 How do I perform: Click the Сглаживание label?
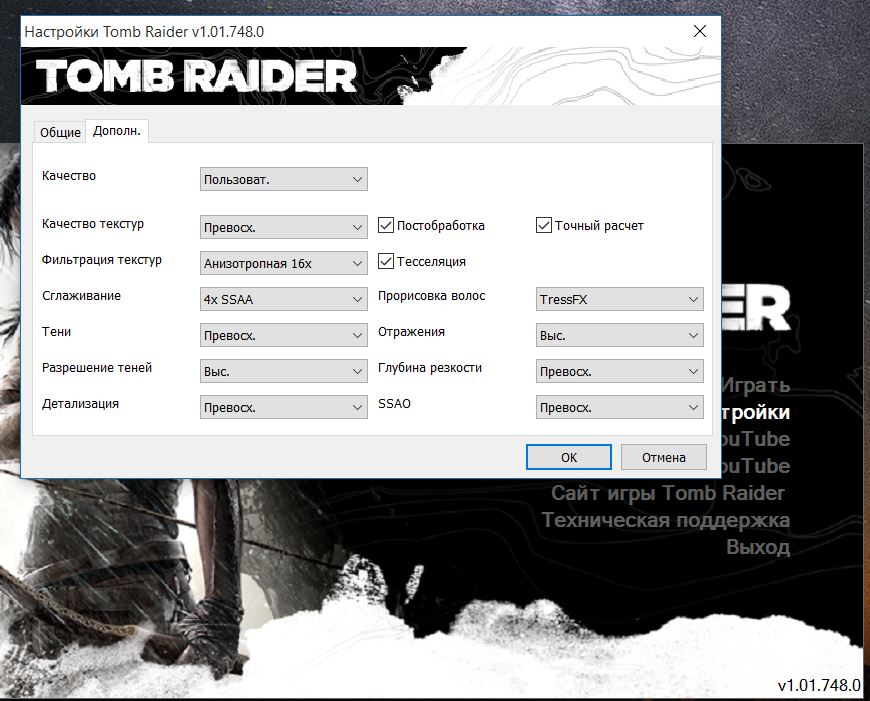pos(81,295)
